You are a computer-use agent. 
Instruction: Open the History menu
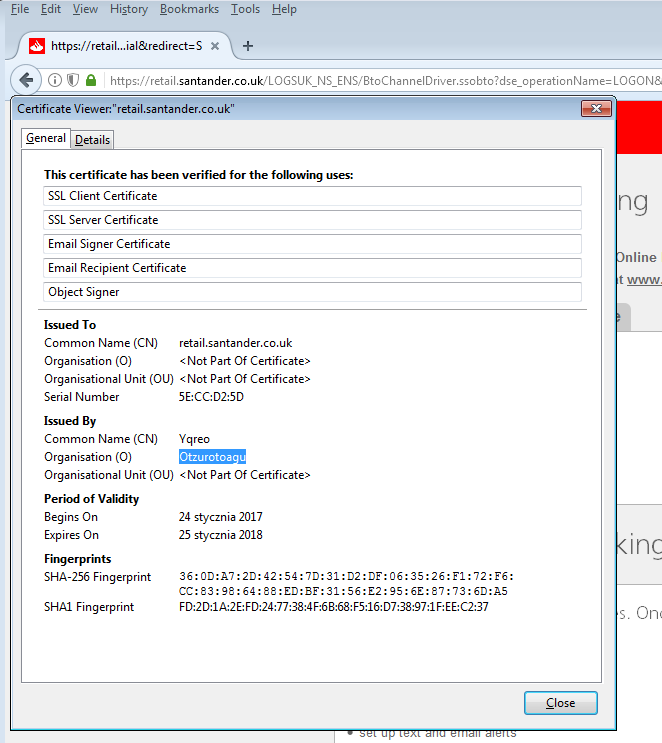coord(129,9)
